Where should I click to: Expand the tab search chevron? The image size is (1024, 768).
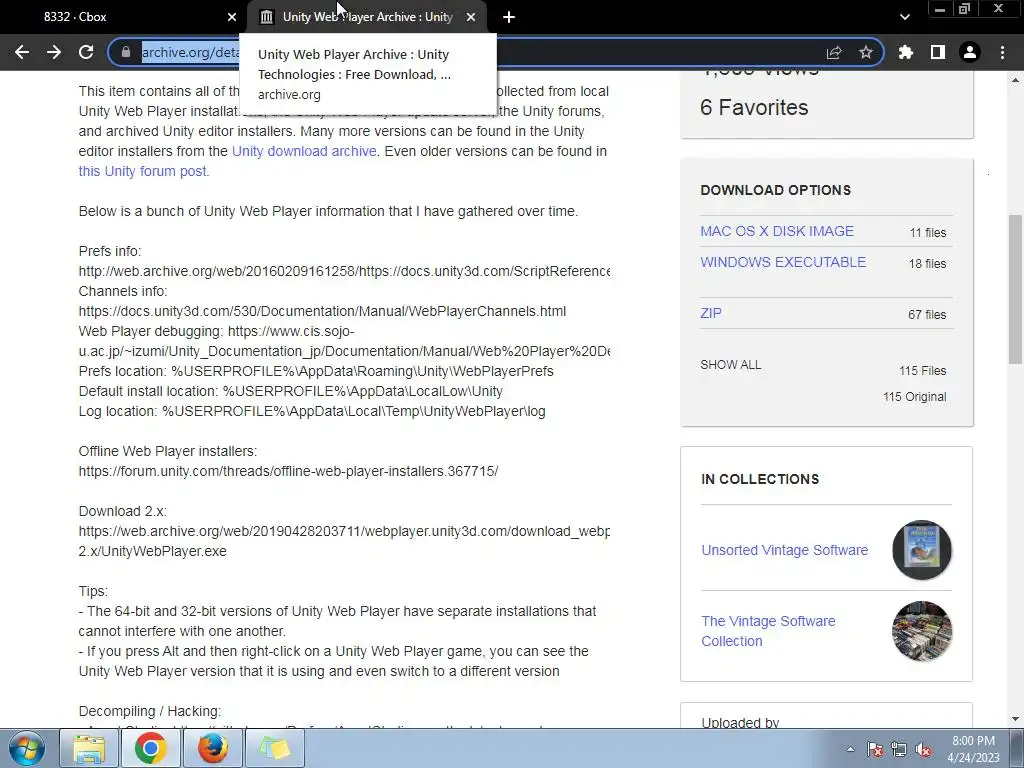904,17
